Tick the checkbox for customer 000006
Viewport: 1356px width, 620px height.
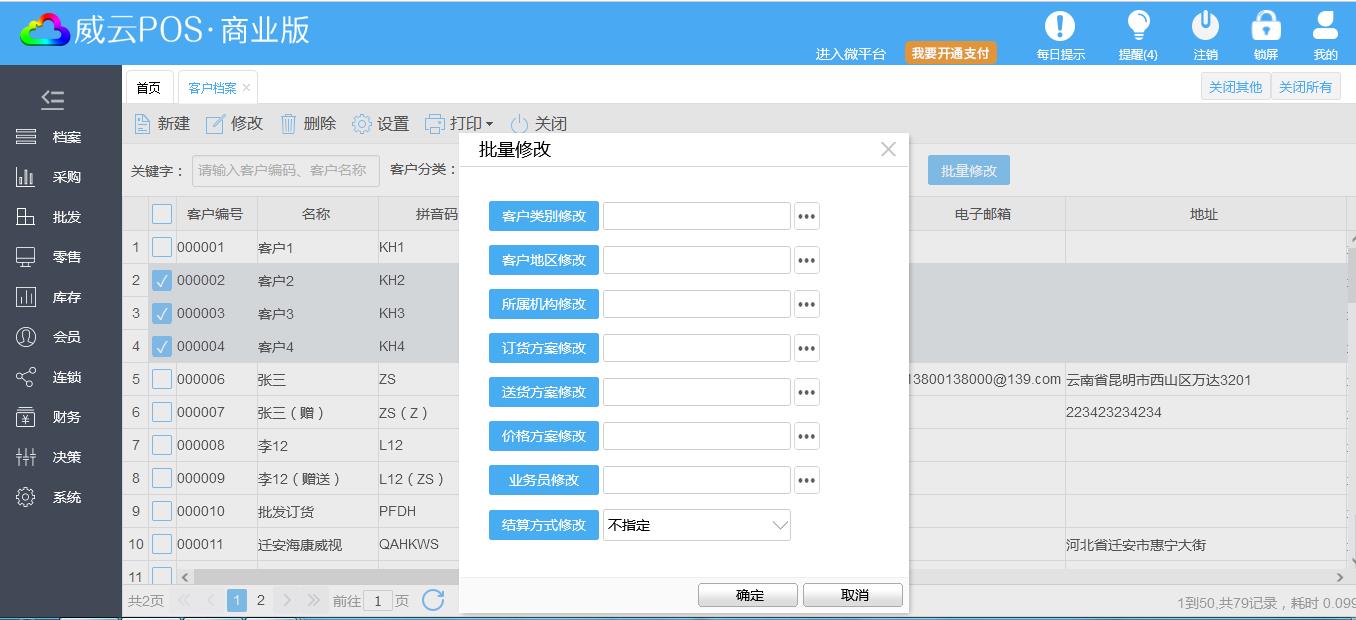click(x=162, y=380)
